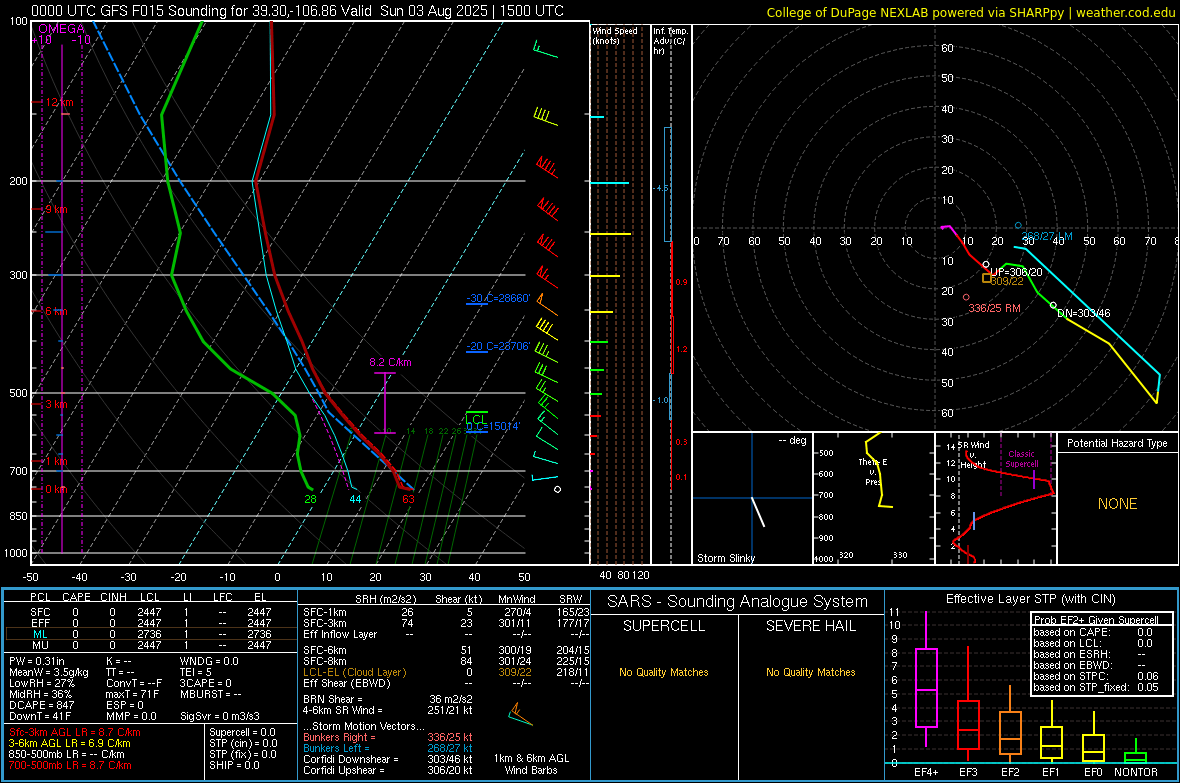Click the Corfidi Downshear = row
1180x783 pixels.
click(x=388, y=759)
